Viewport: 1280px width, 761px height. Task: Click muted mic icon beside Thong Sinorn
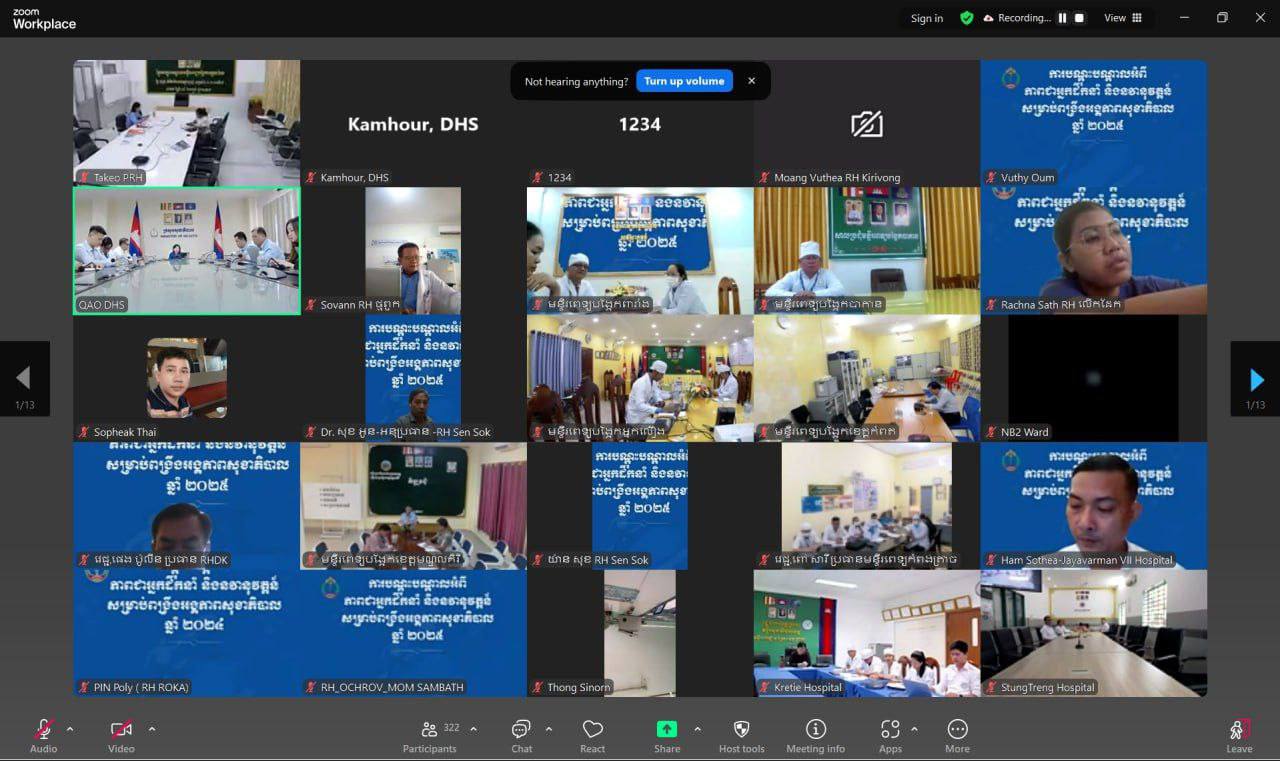(538, 687)
